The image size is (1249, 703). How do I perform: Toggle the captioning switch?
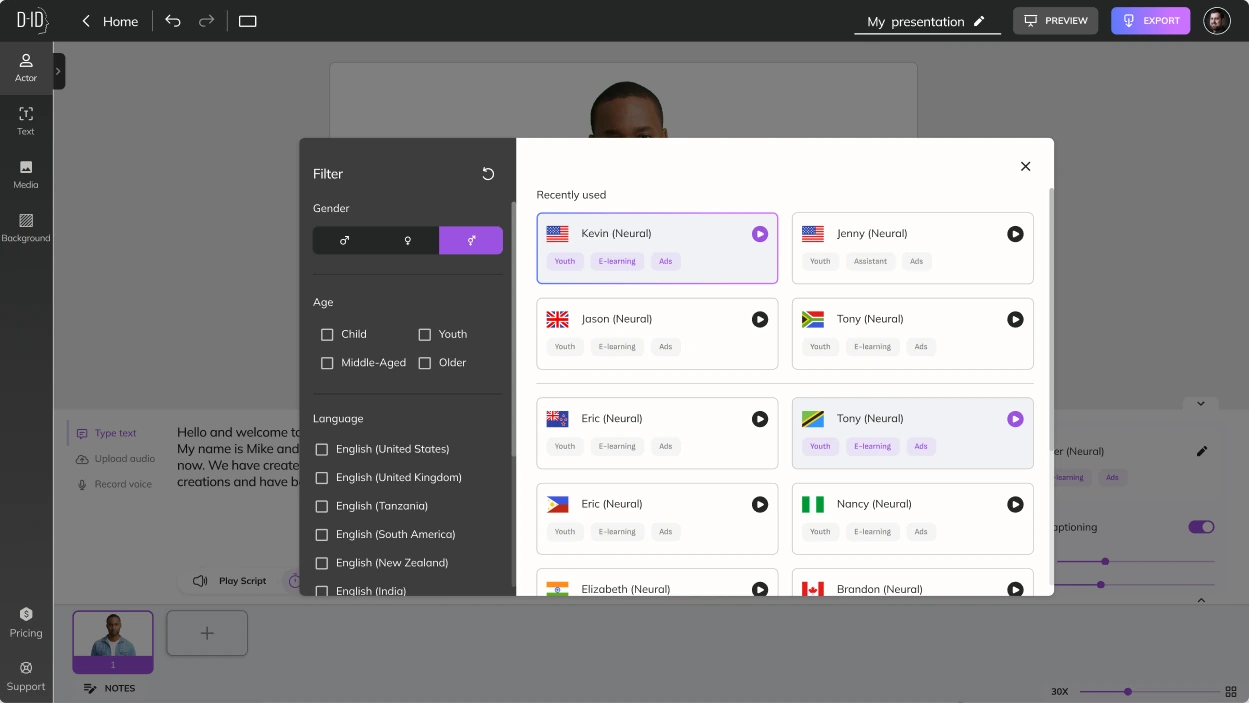tap(1201, 527)
